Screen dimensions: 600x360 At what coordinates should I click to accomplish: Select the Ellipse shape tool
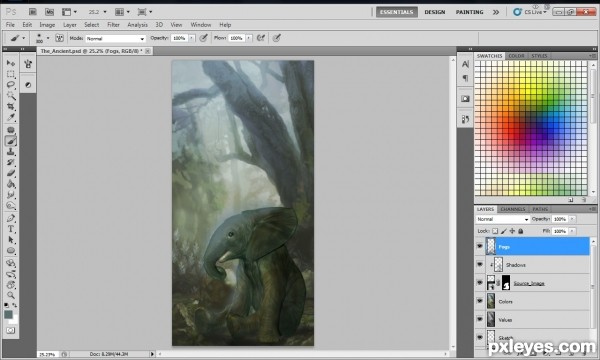click(11, 251)
